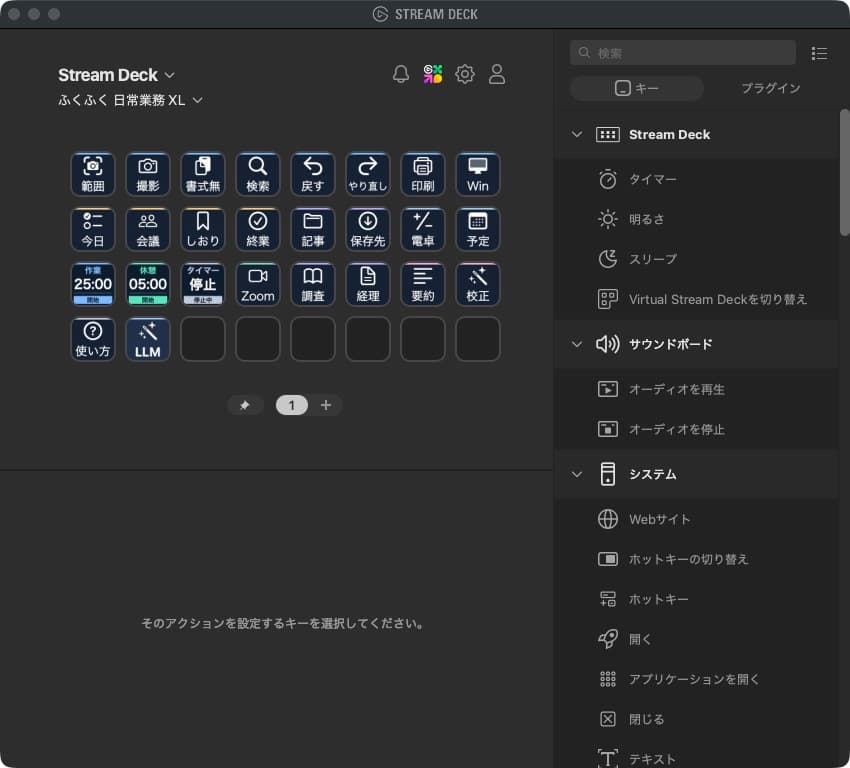Viewport: 850px width, 768px height.
Task: Select the タイマー停止 key
Action: [203, 285]
